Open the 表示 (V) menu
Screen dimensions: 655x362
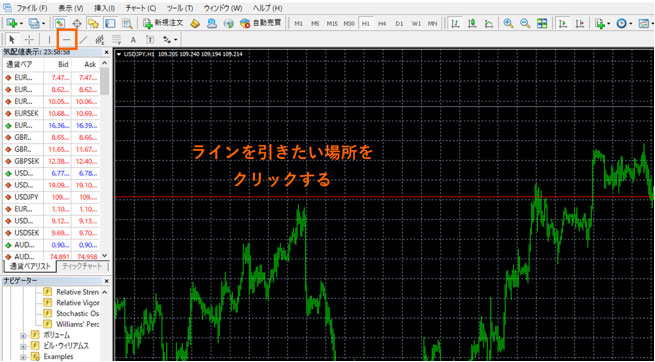(x=71, y=8)
